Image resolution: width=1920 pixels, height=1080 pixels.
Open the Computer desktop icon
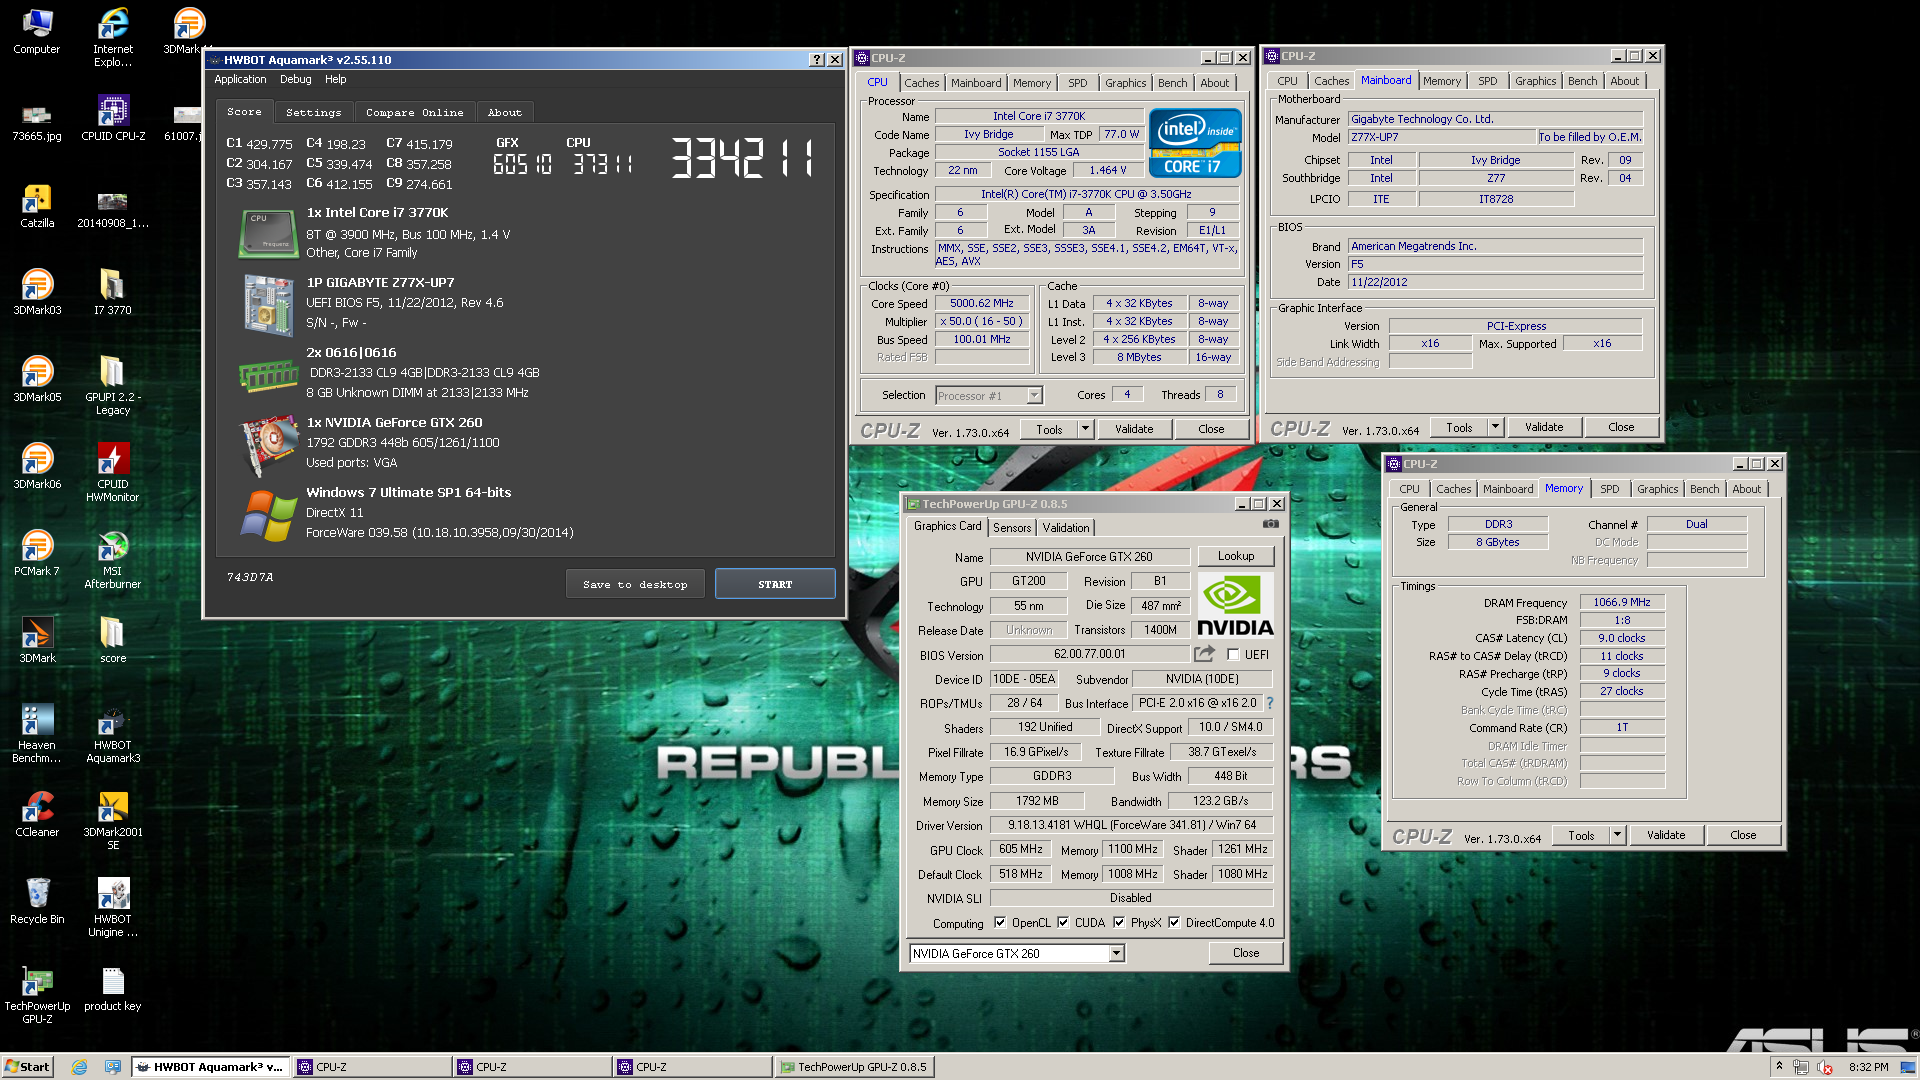coord(37,31)
